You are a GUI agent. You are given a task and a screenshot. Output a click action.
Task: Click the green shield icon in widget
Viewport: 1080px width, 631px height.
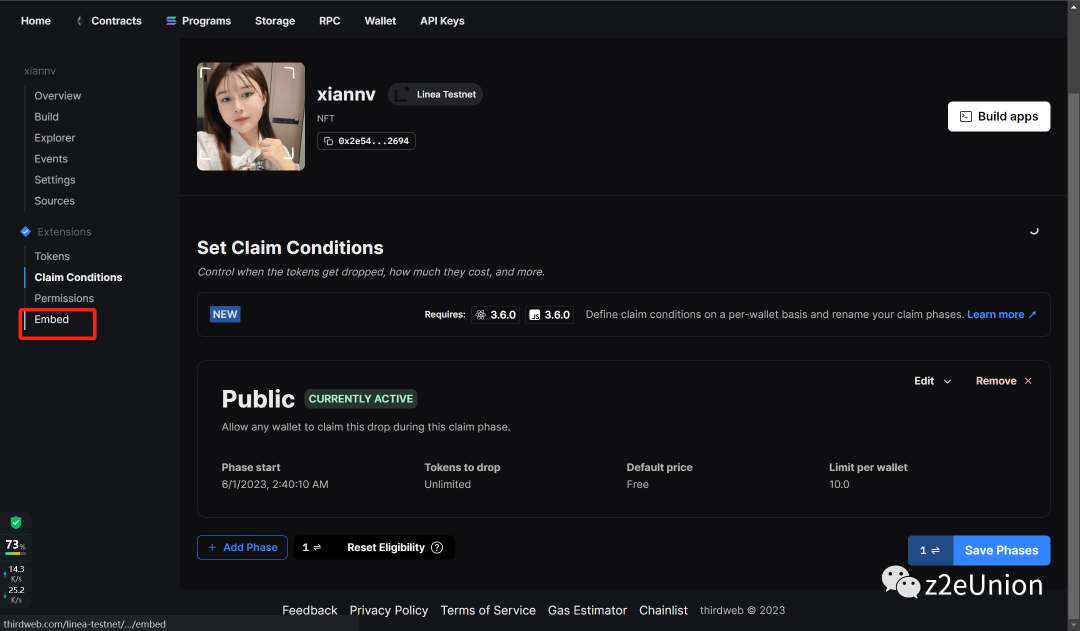click(16, 523)
